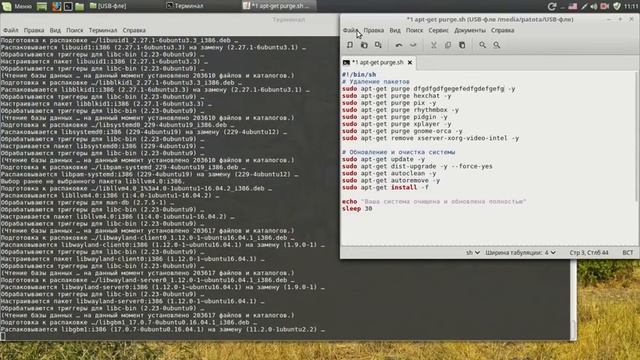This screenshot has width=640, height=360.
Task: Click the #!/bin/sh line in editor
Action: click(x=359, y=75)
